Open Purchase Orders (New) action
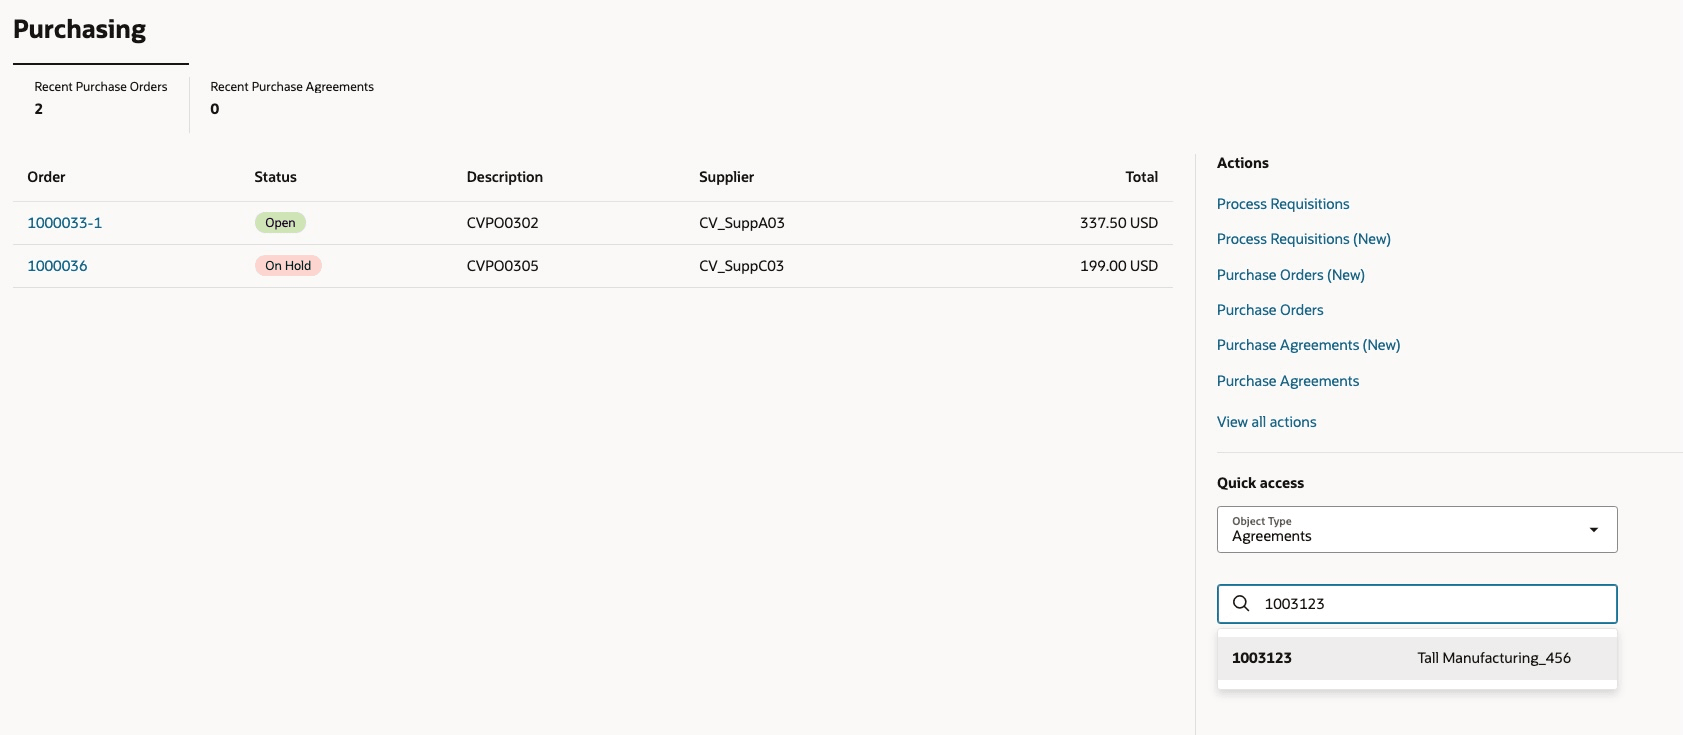 [x=1291, y=275]
